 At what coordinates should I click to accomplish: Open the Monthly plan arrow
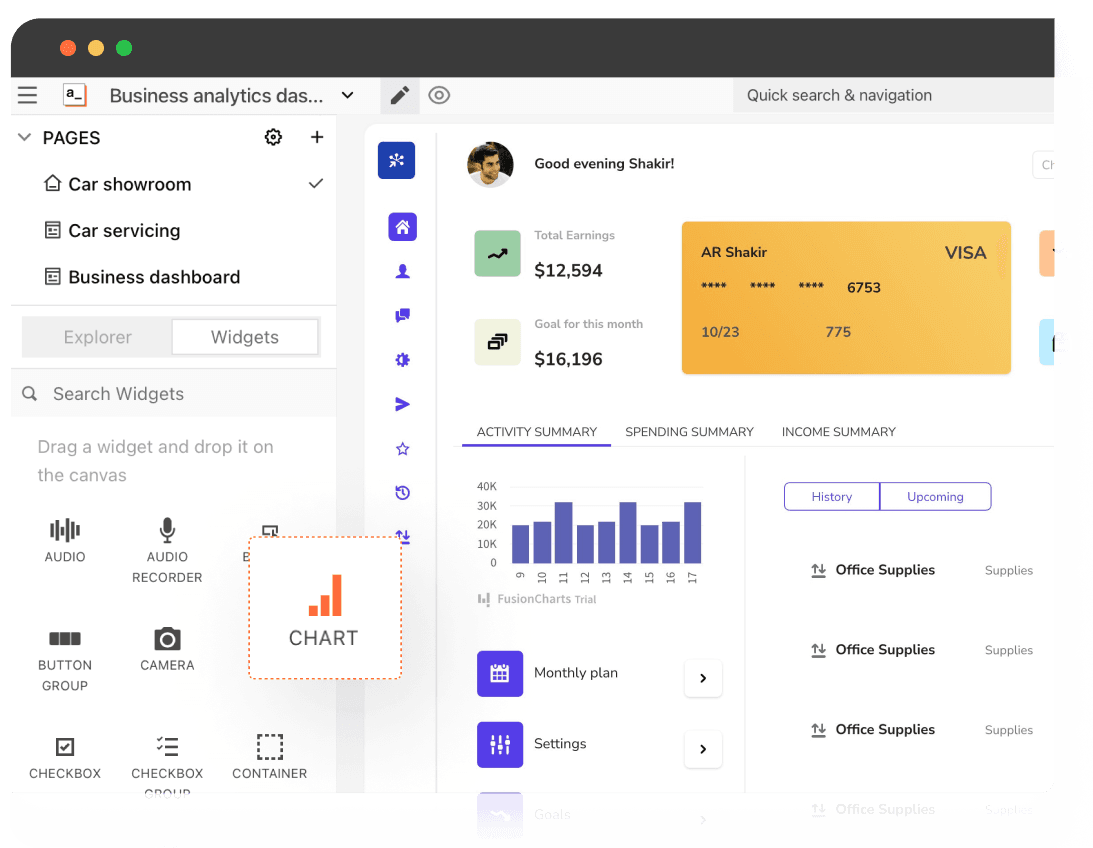tap(703, 678)
